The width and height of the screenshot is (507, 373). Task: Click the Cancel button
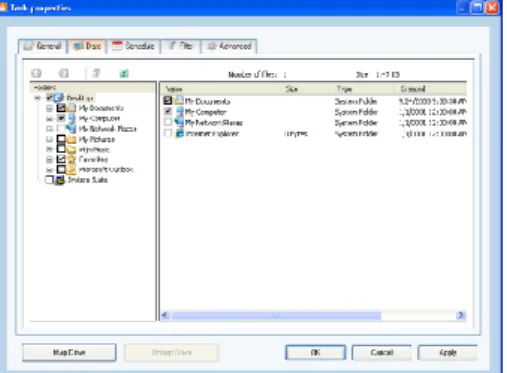382,352
